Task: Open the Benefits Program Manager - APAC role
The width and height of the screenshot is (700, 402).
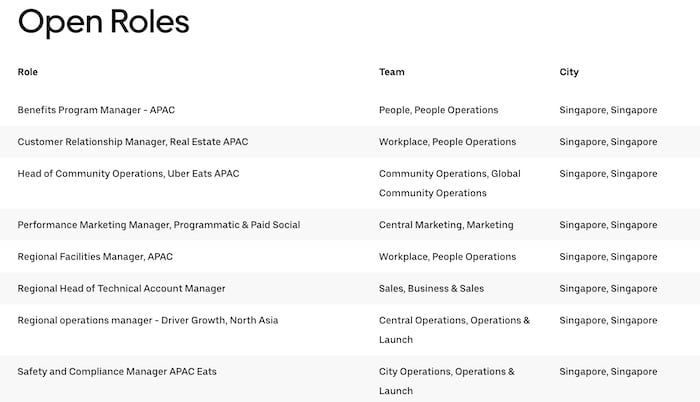Action: click(96, 110)
